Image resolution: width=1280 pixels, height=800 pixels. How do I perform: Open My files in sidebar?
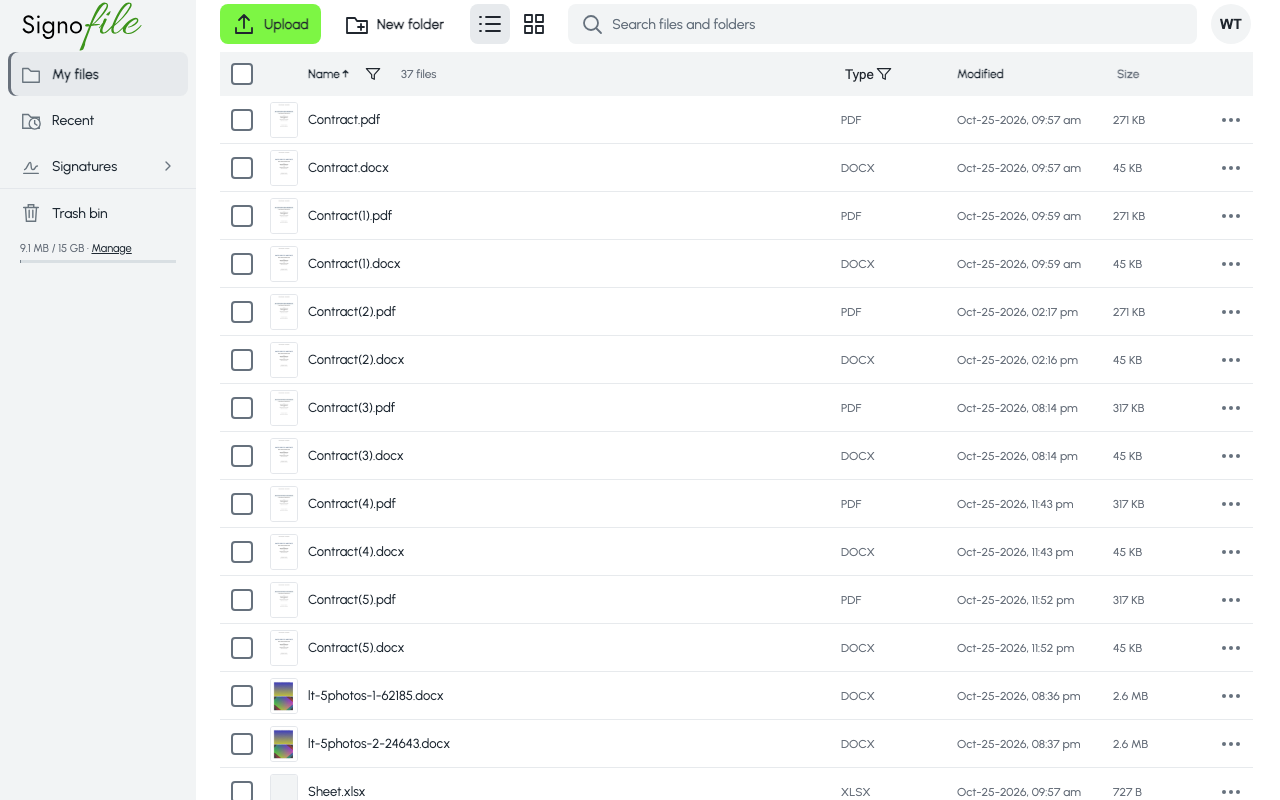pyautogui.click(x=98, y=74)
